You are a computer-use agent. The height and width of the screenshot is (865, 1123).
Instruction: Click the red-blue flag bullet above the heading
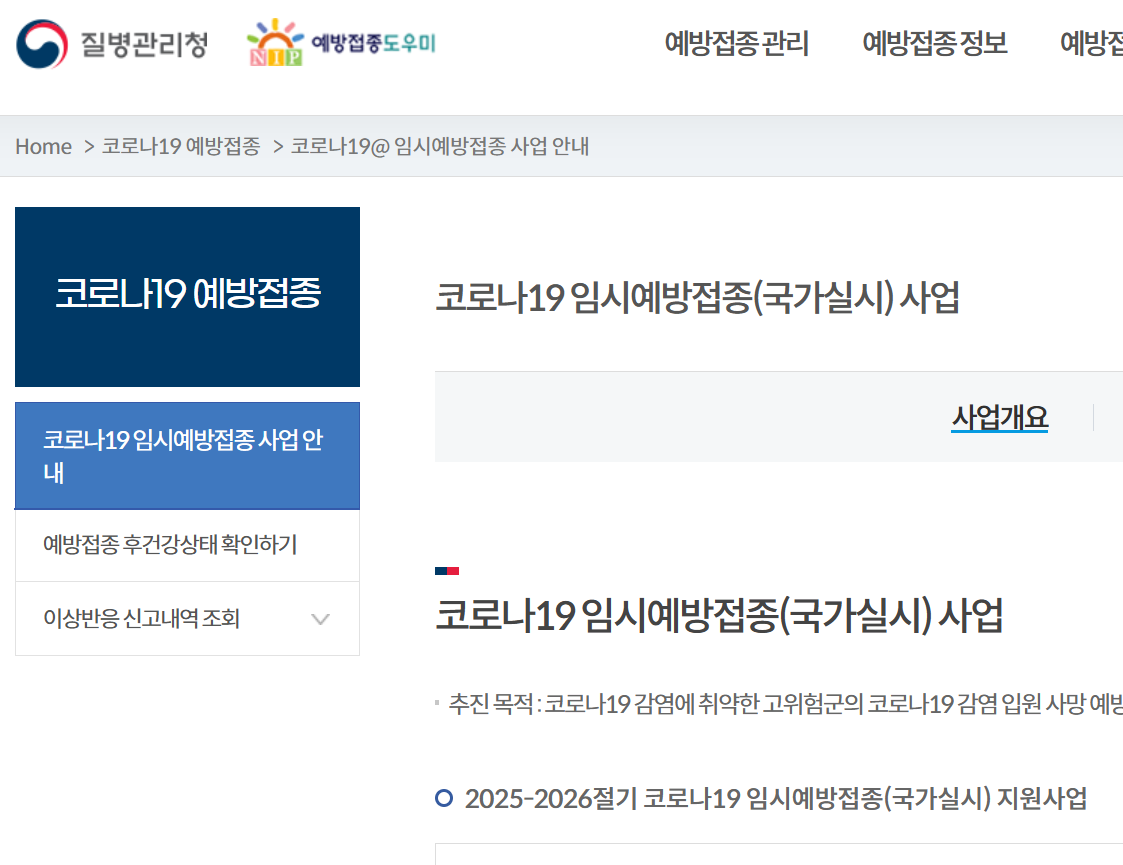pos(446,570)
